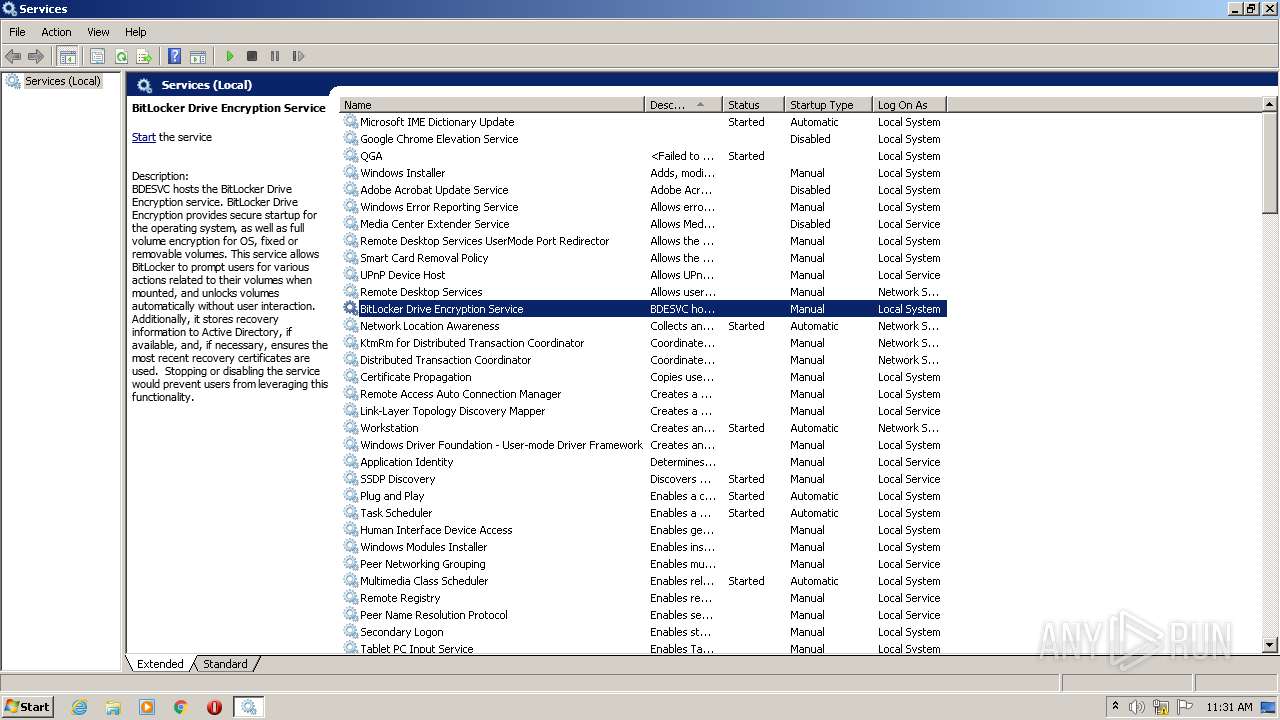1280x720 pixels.
Task: Click the gear icon beside Peer Networking Grouping
Action: [x=351, y=564]
